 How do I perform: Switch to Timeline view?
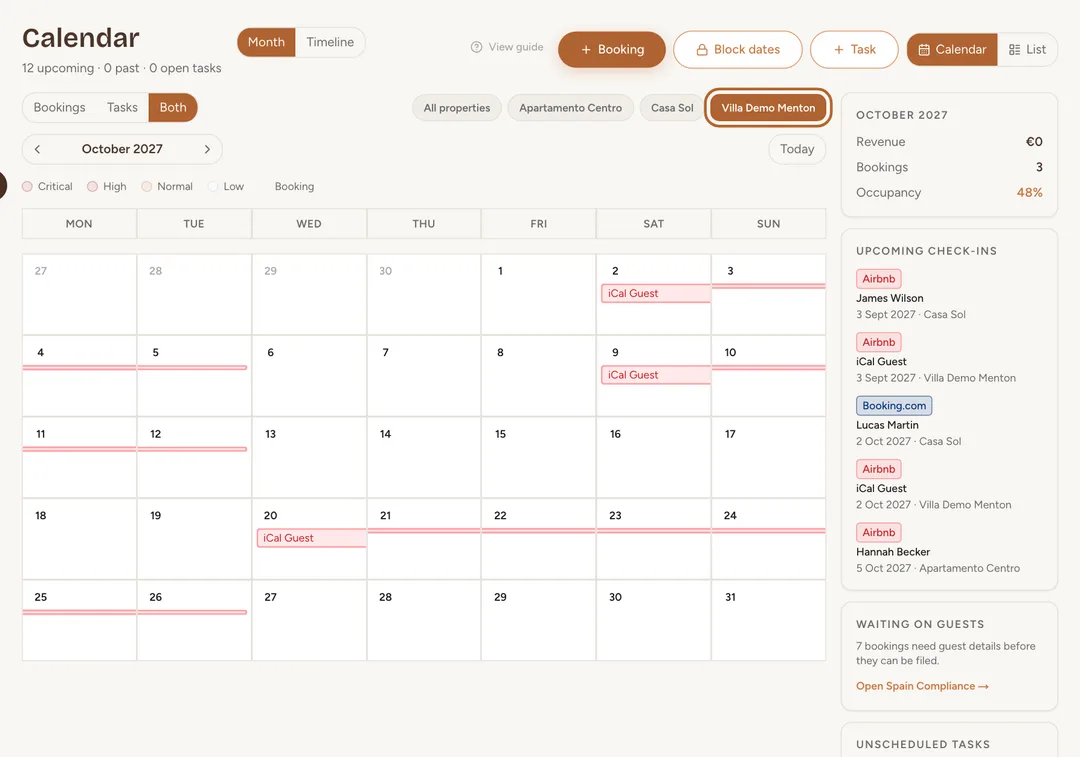[x=330, y=42]
